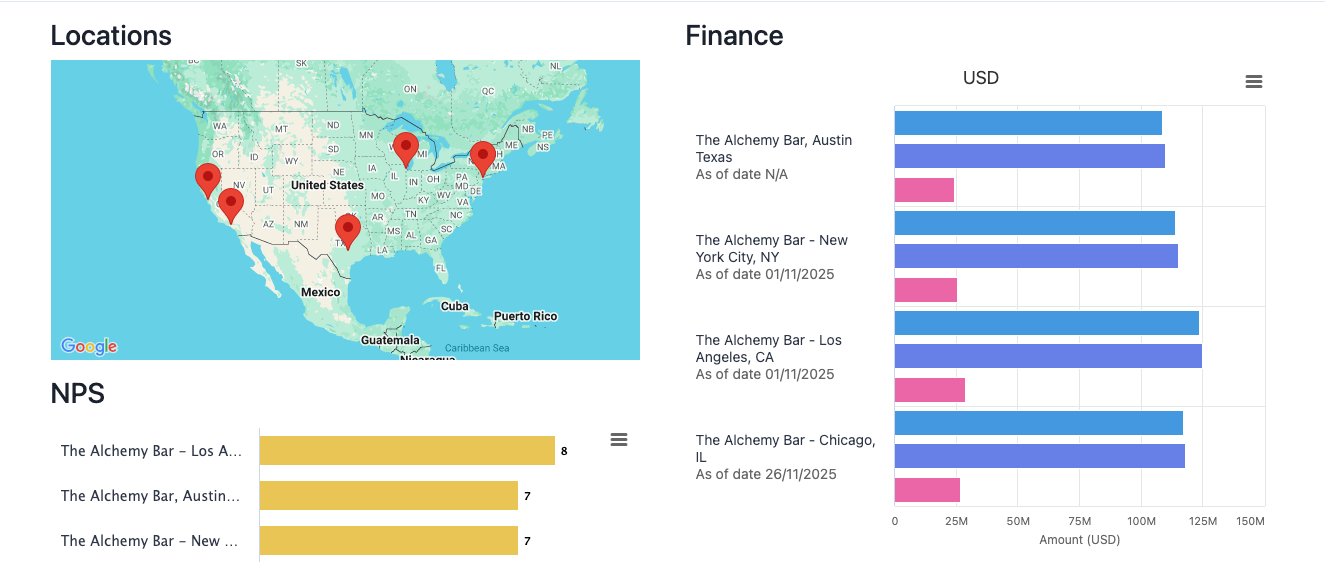This screenshot has height=562, width=1325.
Task: Click the New York NPS bar
Action: pyautogui.click(x=389, y=541)
